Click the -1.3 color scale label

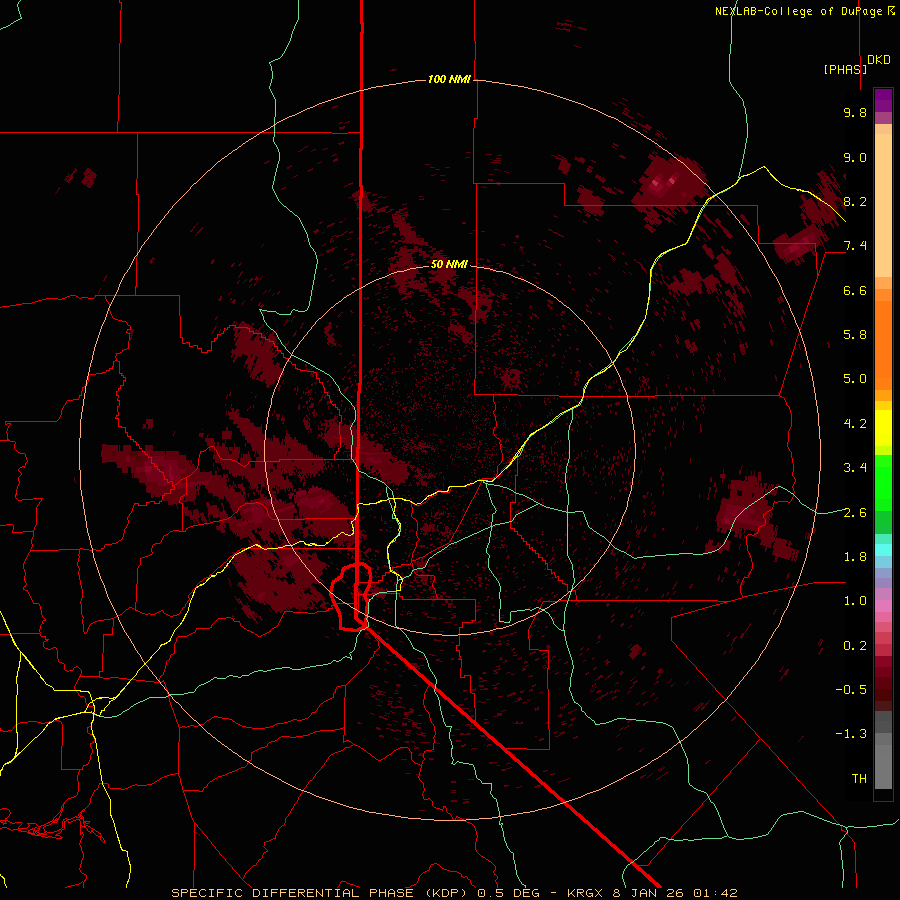click(851, 734)
